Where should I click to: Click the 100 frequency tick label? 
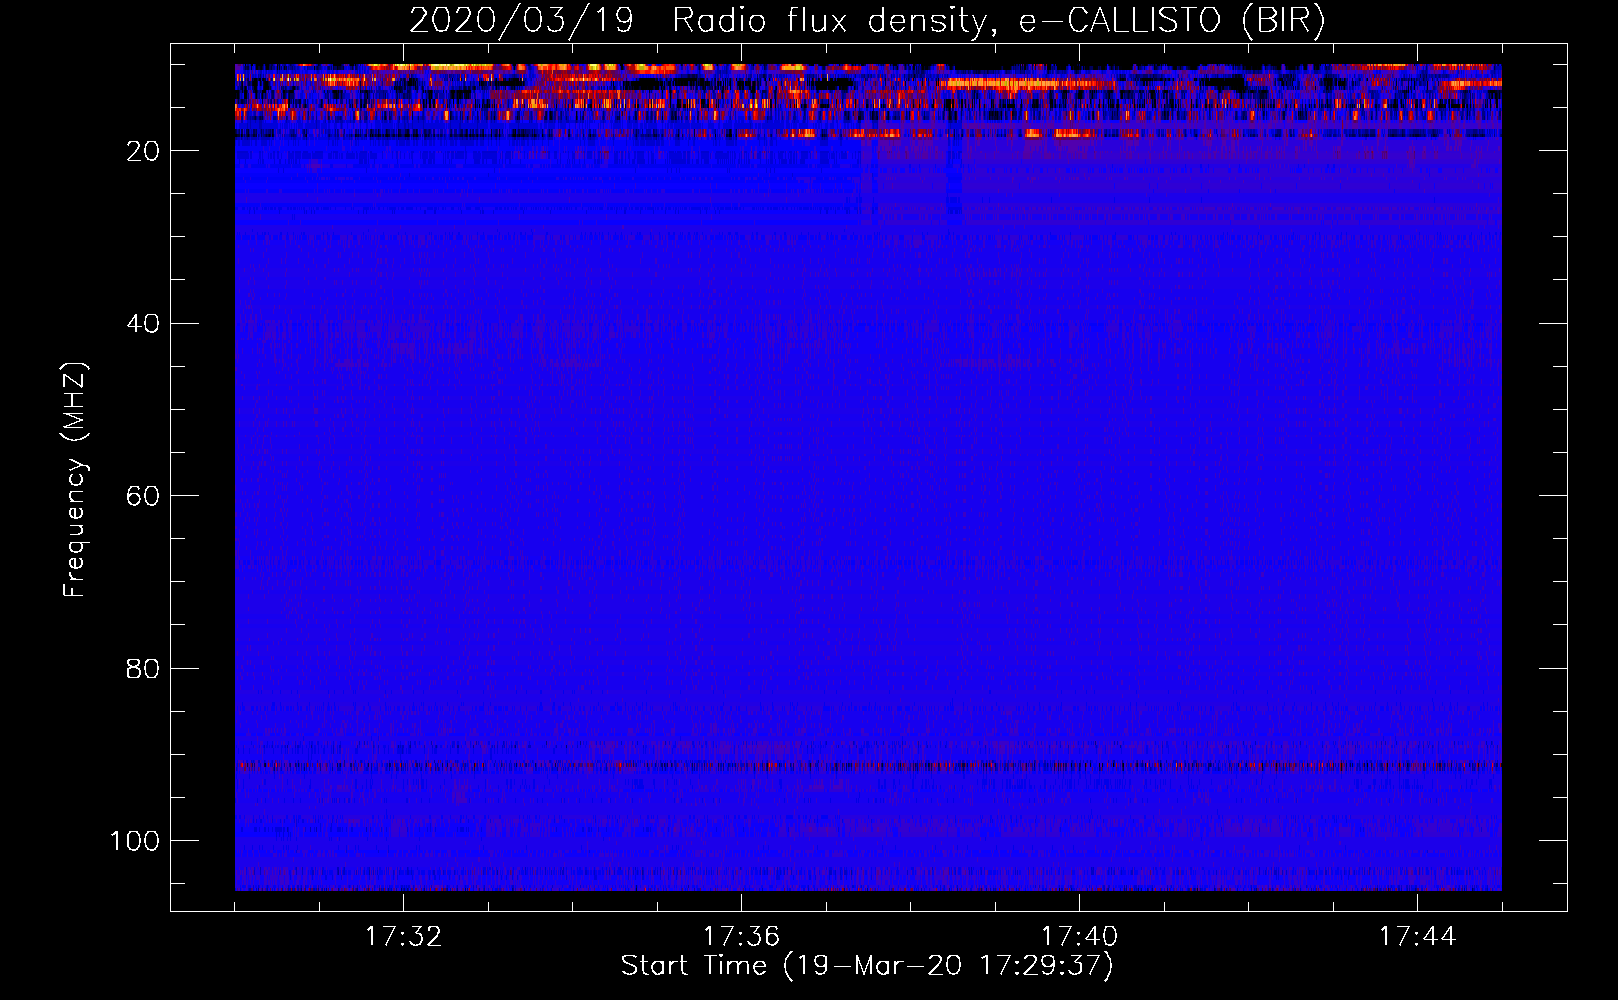(135, 841)
